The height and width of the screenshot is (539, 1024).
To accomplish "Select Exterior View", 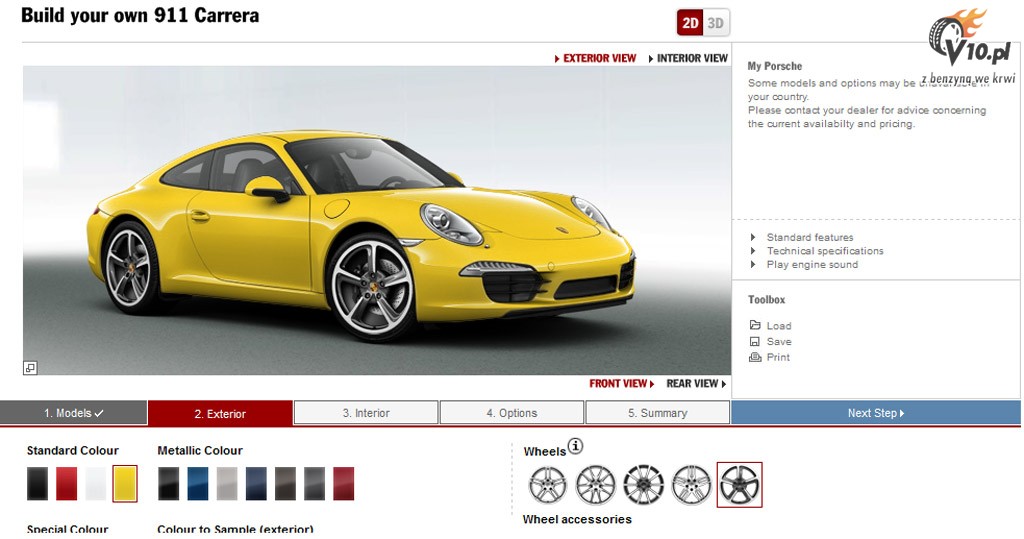I will point(596,58).
